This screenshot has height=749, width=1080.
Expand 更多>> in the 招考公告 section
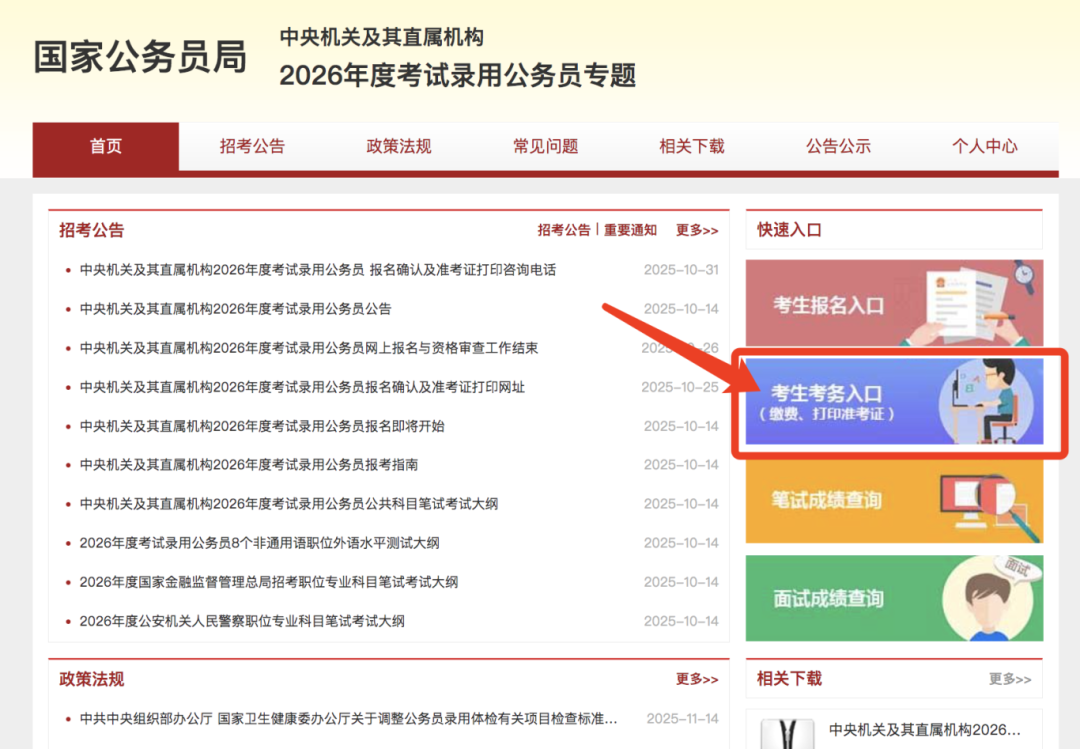(697, 230)
